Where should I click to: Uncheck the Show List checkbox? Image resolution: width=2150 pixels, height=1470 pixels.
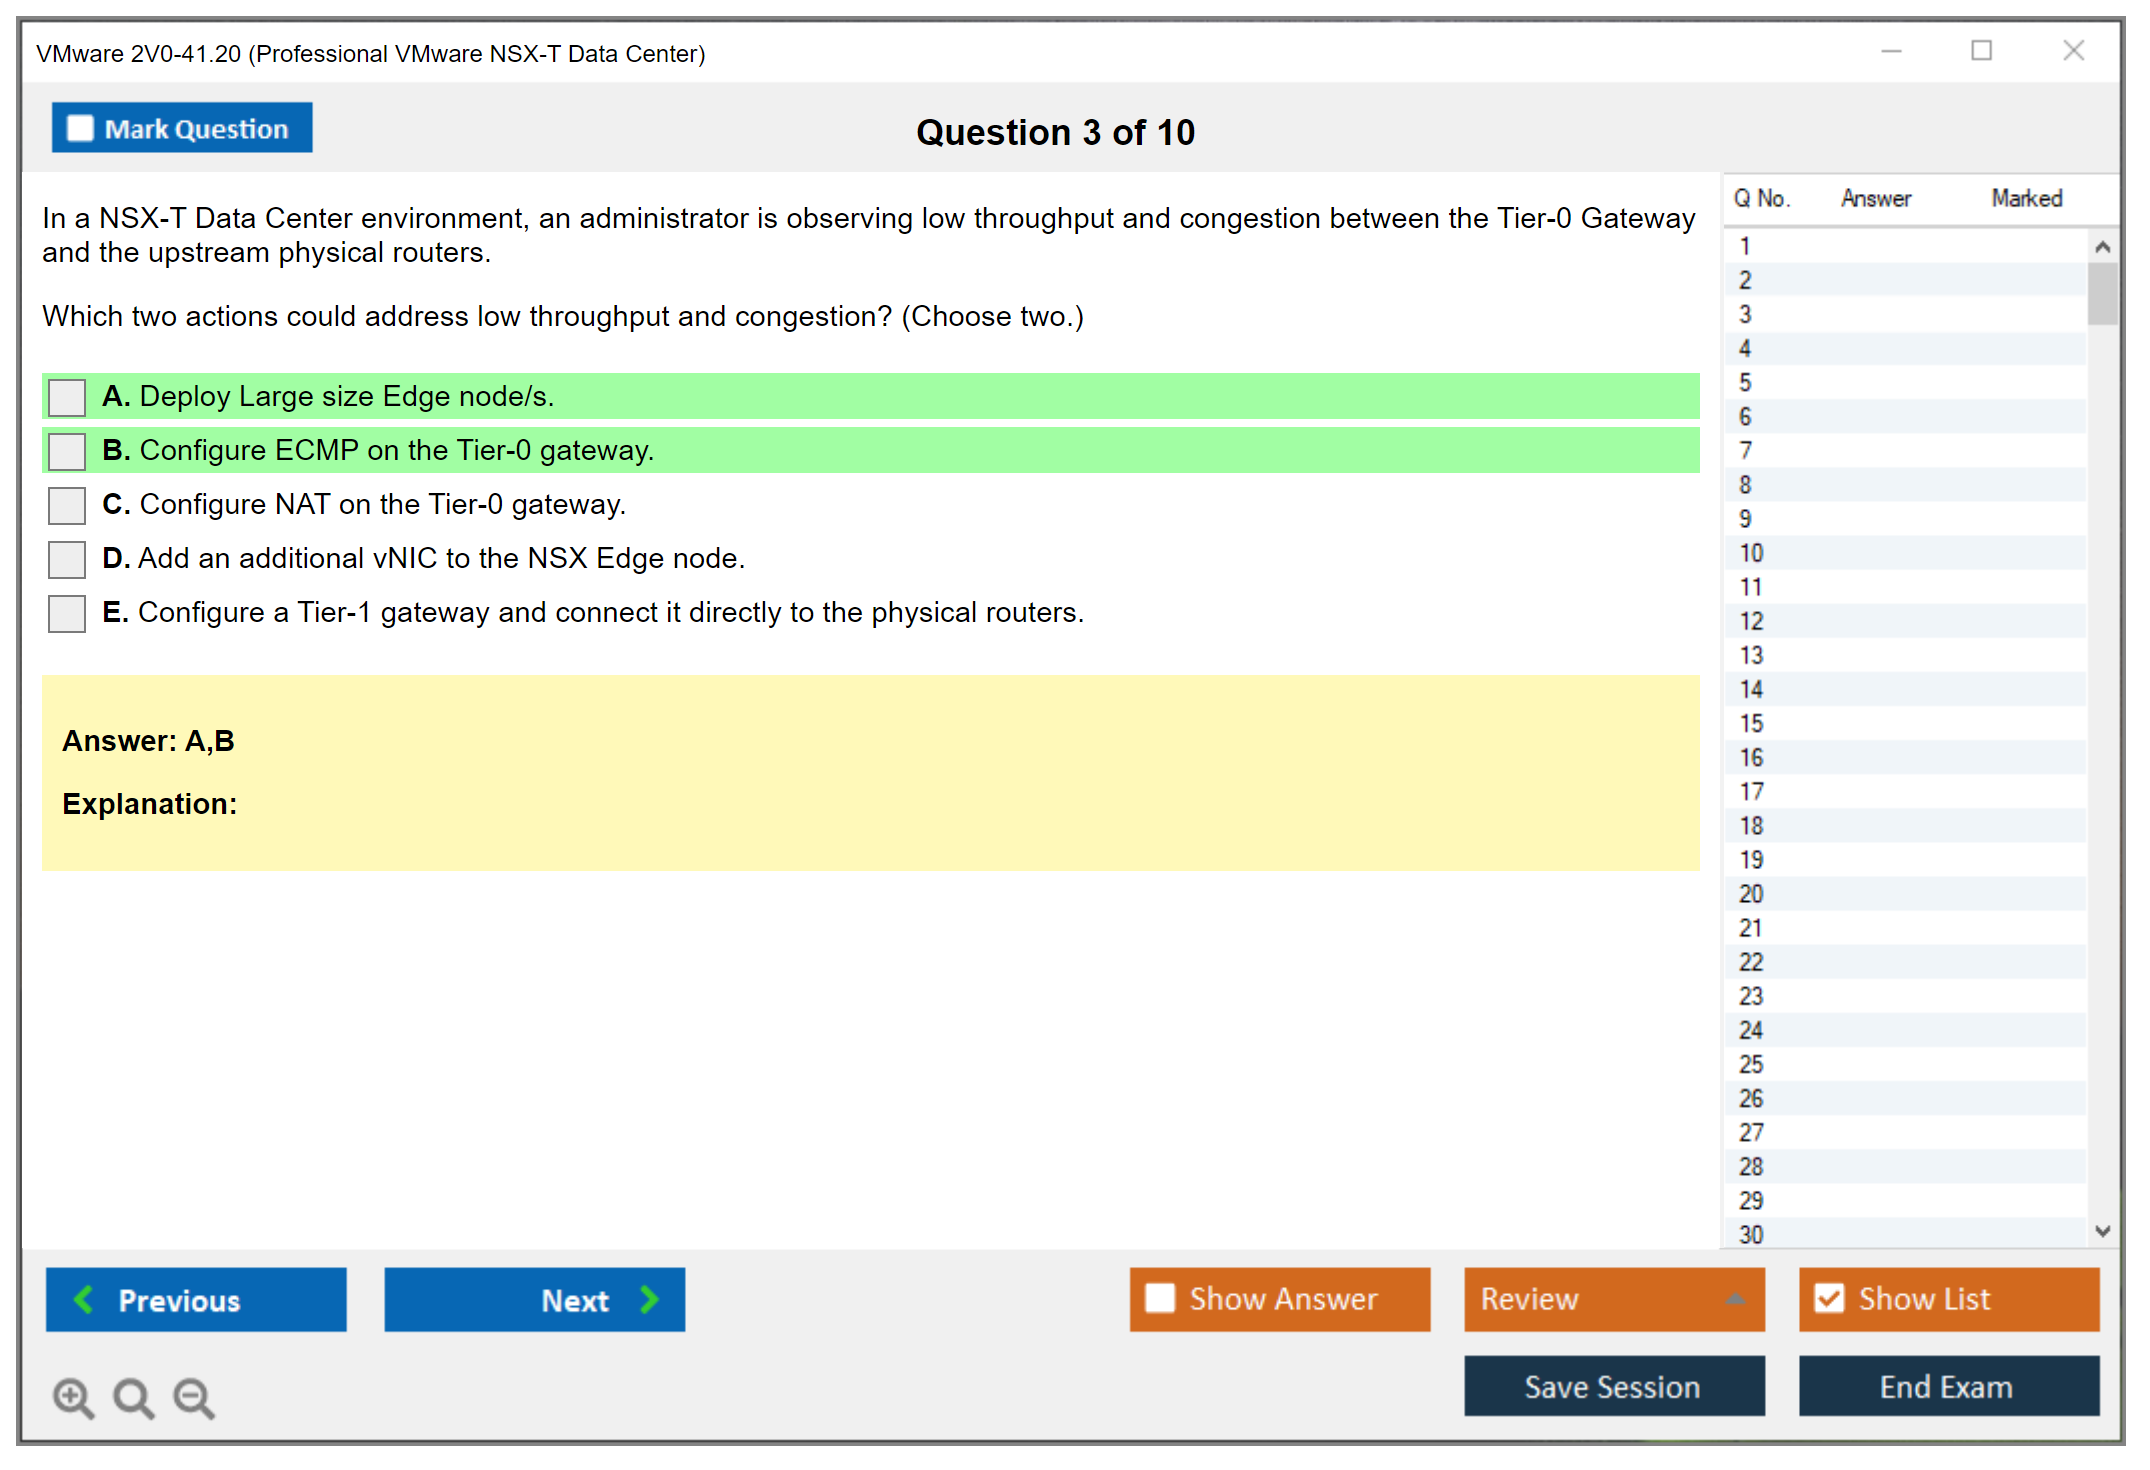pos(1829,1298)
